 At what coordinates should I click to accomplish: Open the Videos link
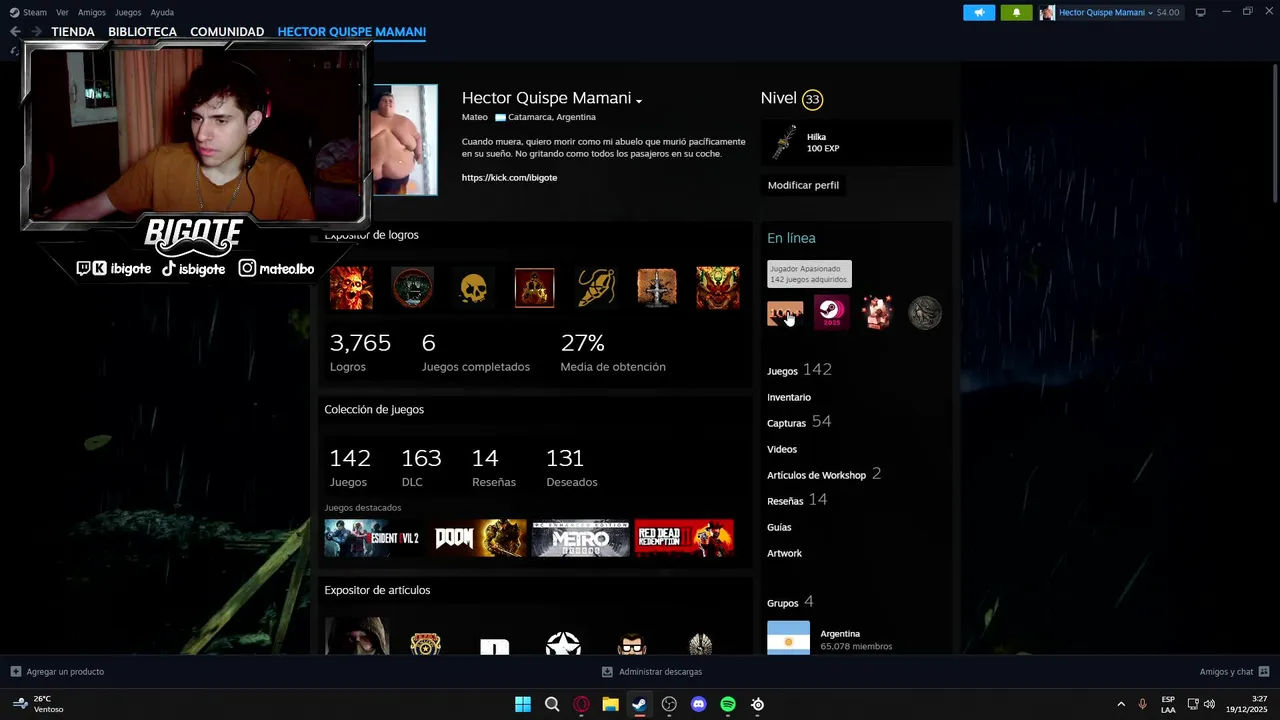(x=782, y=449)
